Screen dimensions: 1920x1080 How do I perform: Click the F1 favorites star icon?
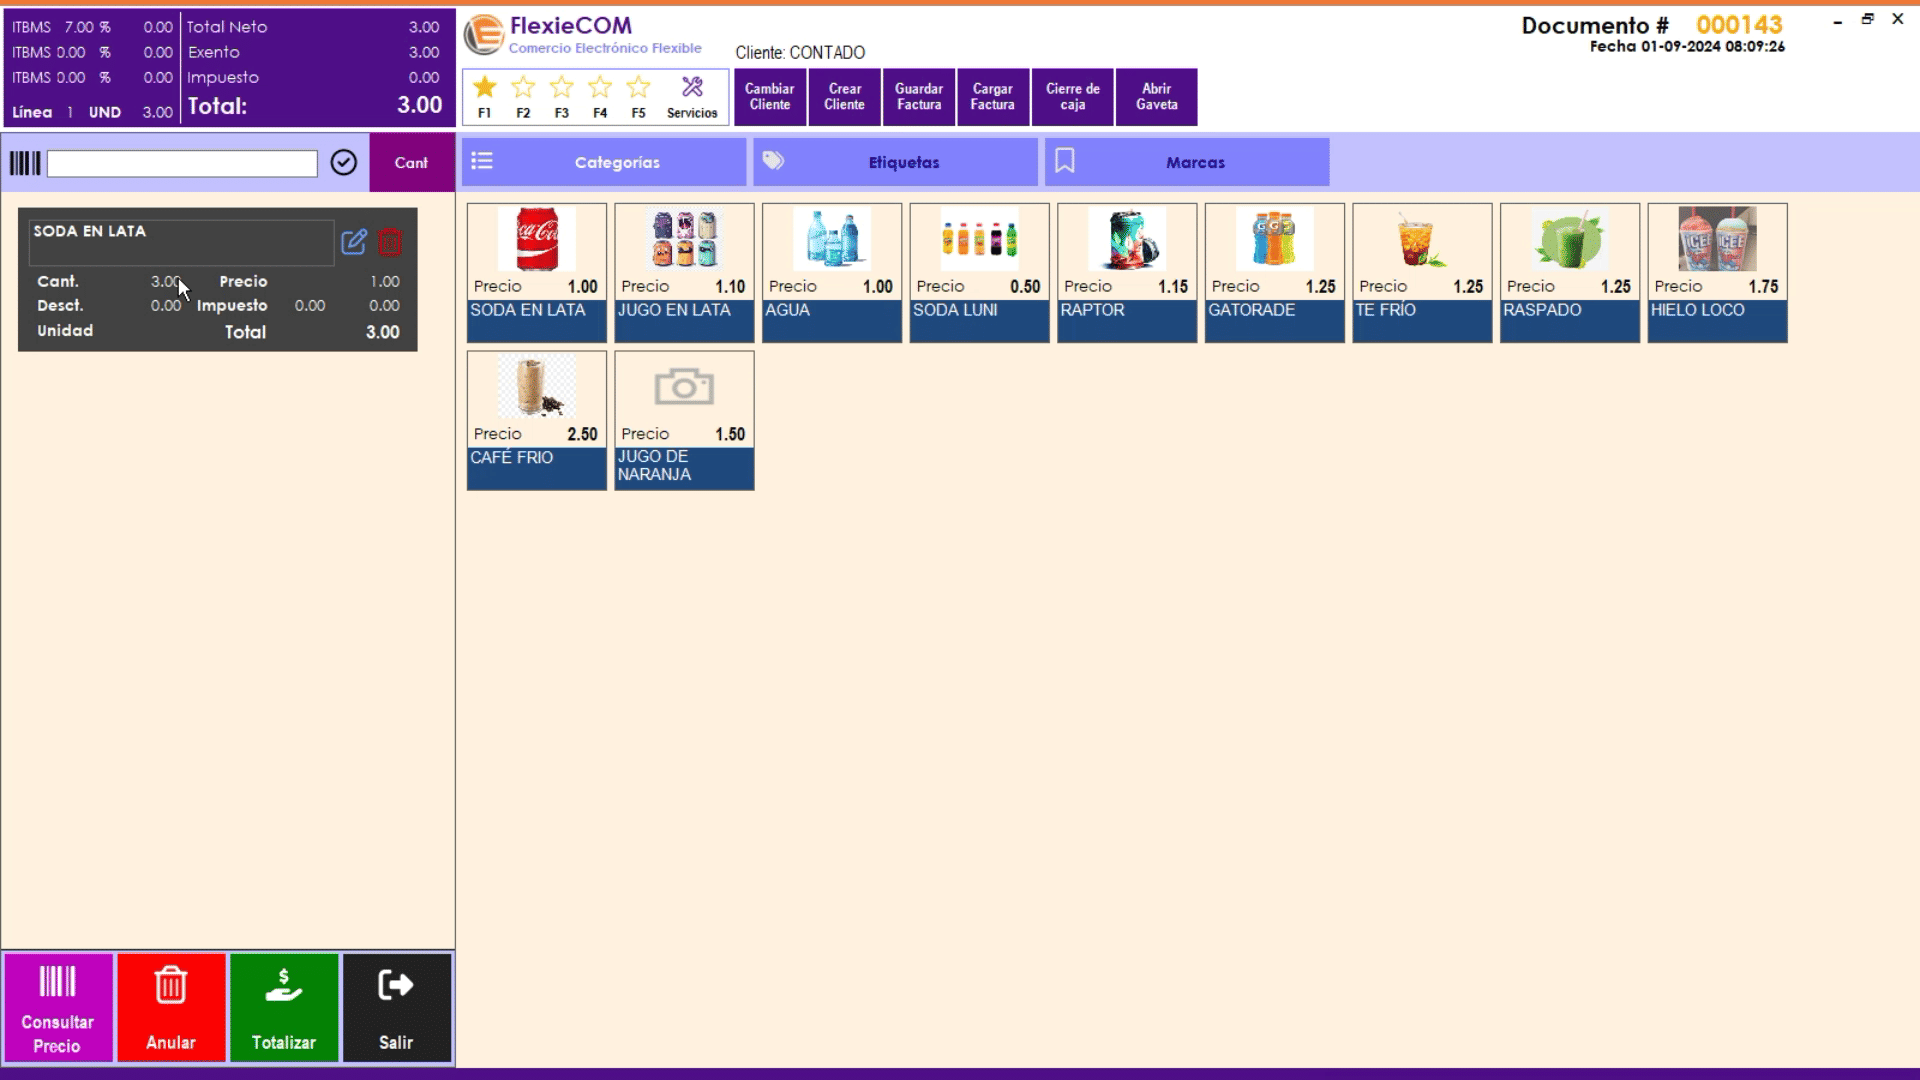click(485, 88)
